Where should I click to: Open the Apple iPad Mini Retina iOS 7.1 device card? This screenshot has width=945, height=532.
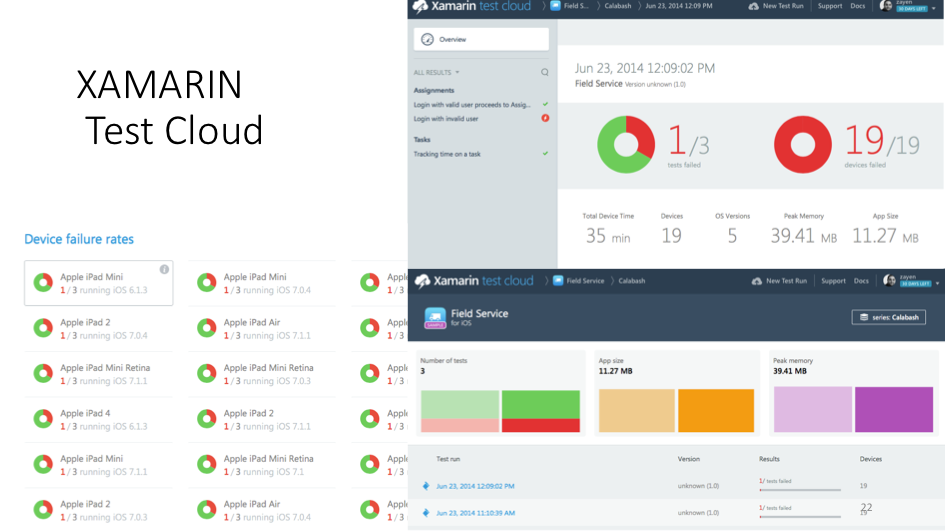(262, 465)
